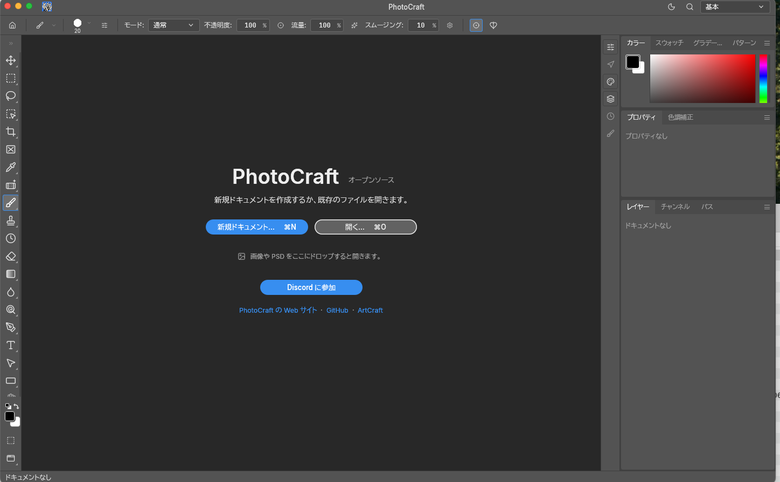780x482 pixels.
Task: Click the Home icon in options bar
Action: pyautogui.click(x=12, y=25)
